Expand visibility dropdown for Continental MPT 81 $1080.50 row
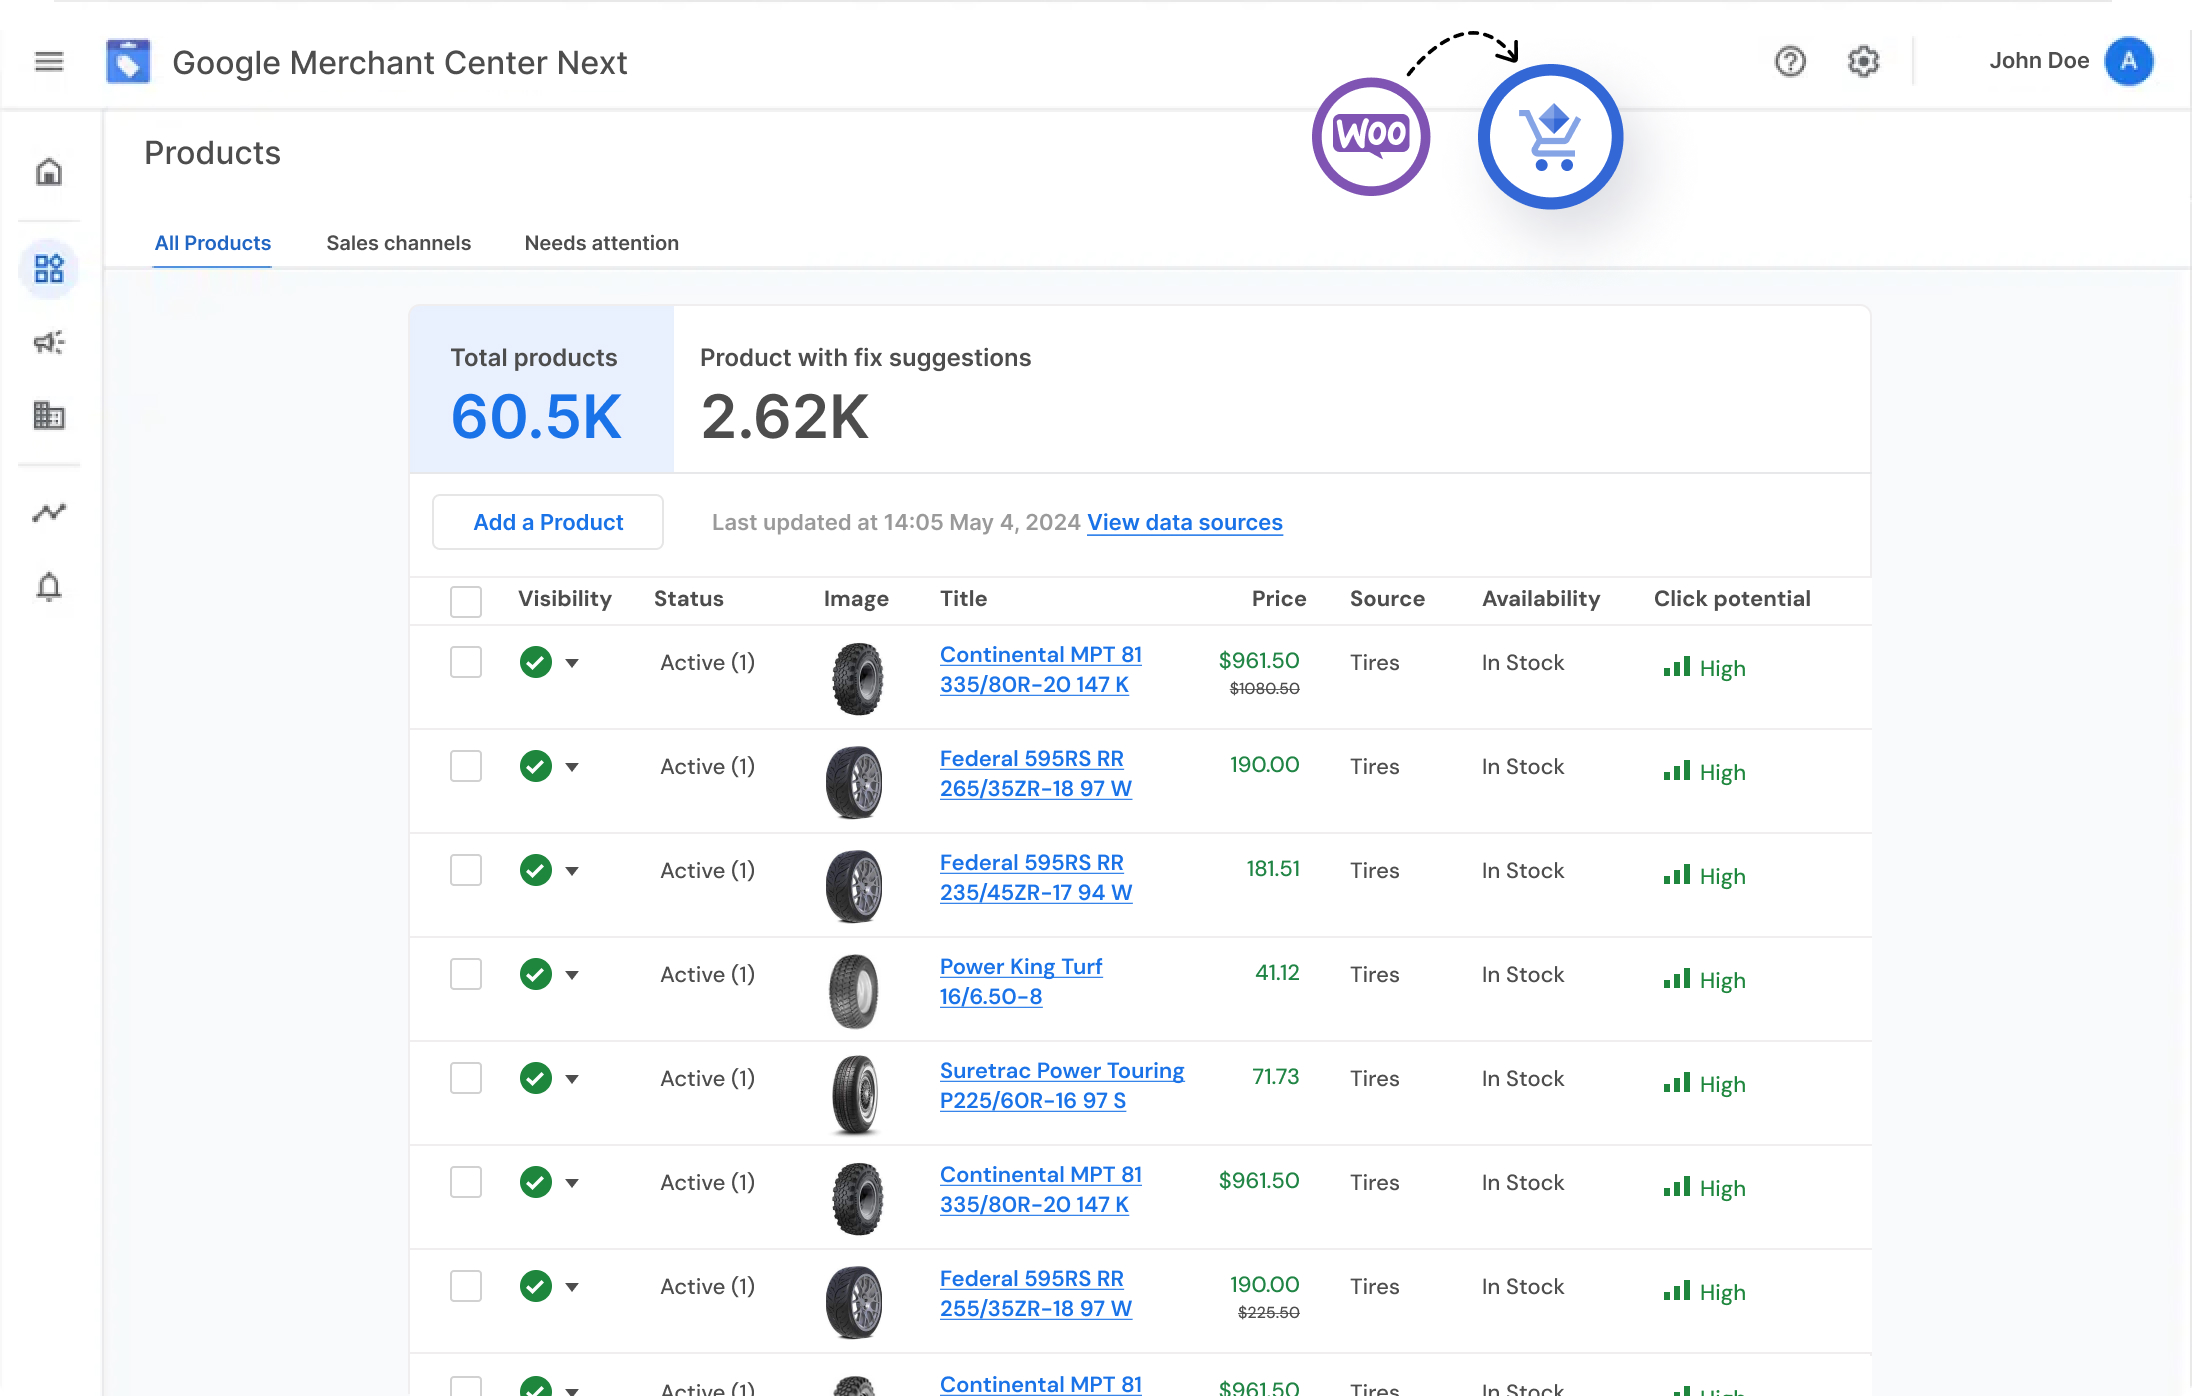2192x1396 pixels. (x=572, y=663)
